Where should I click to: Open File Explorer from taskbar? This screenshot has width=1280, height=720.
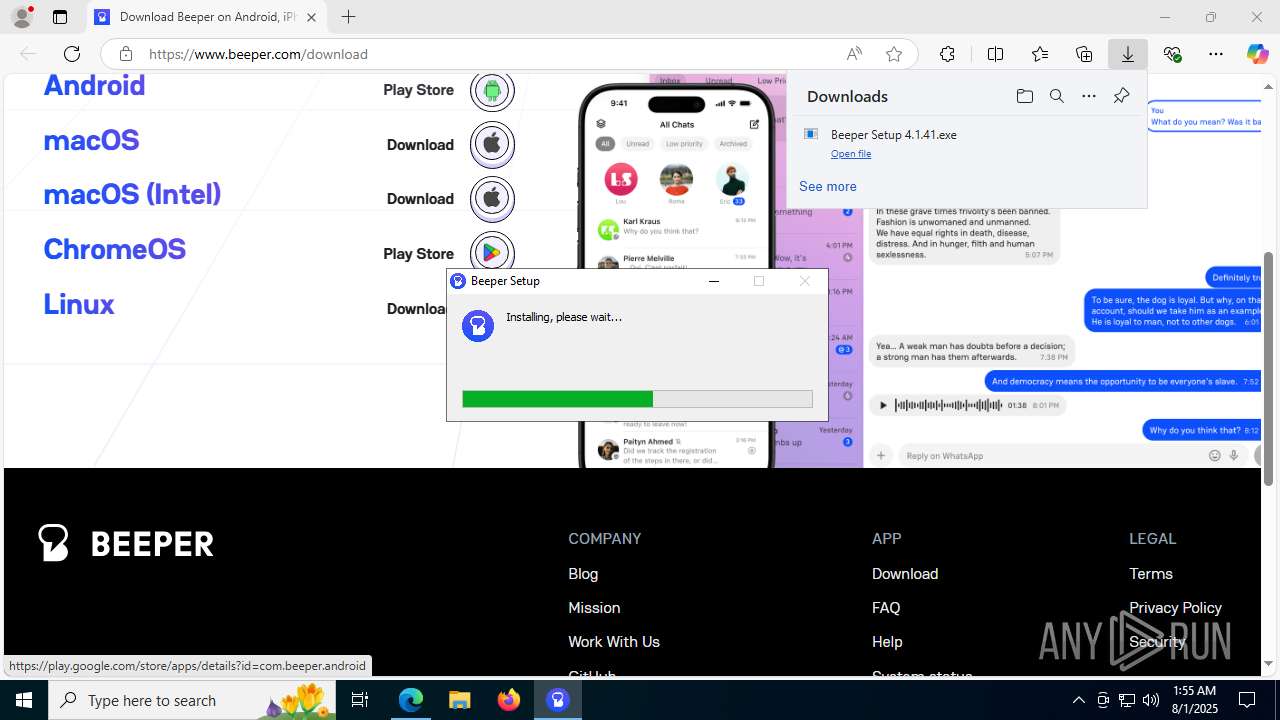coord(460,700)
